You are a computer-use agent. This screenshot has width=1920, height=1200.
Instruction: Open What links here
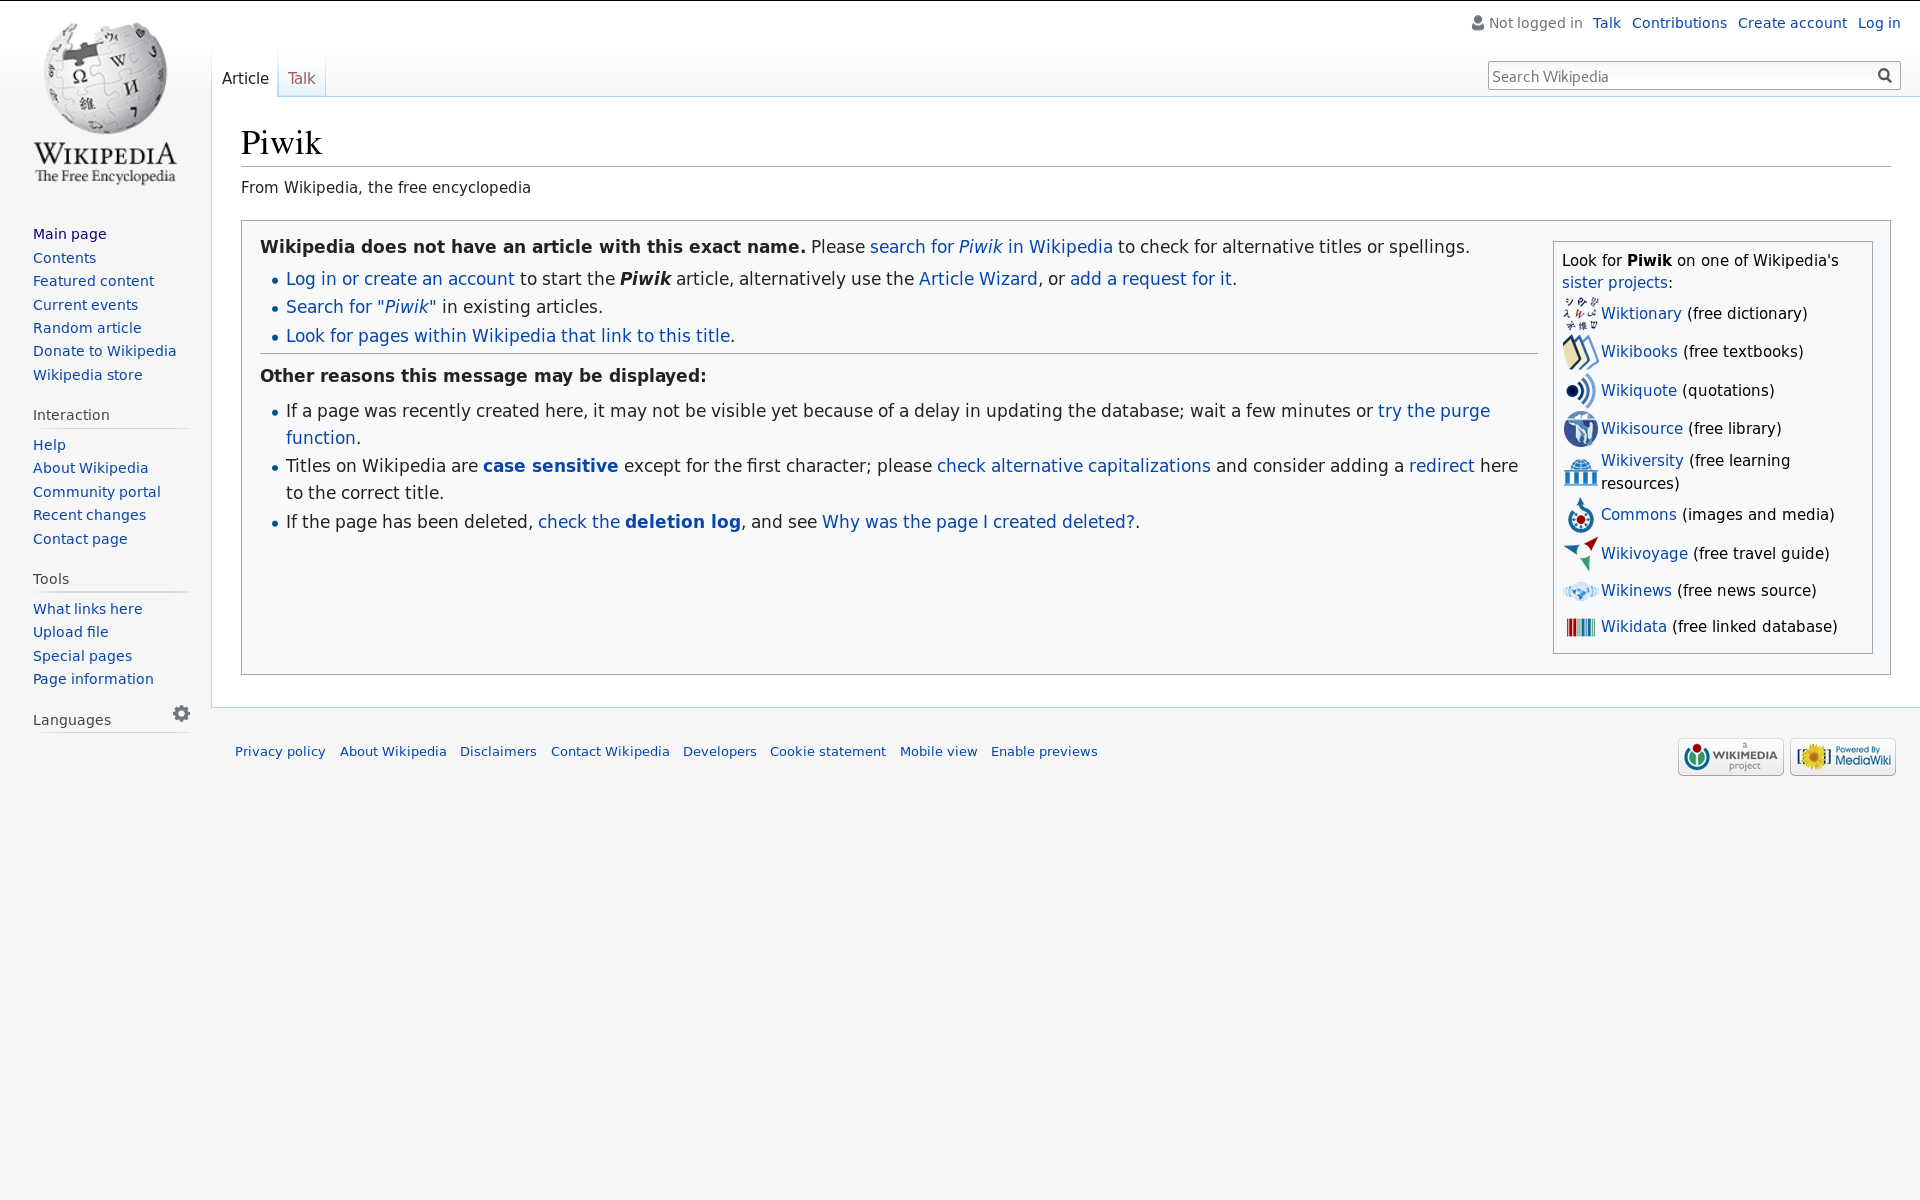[x=87, y=609]
